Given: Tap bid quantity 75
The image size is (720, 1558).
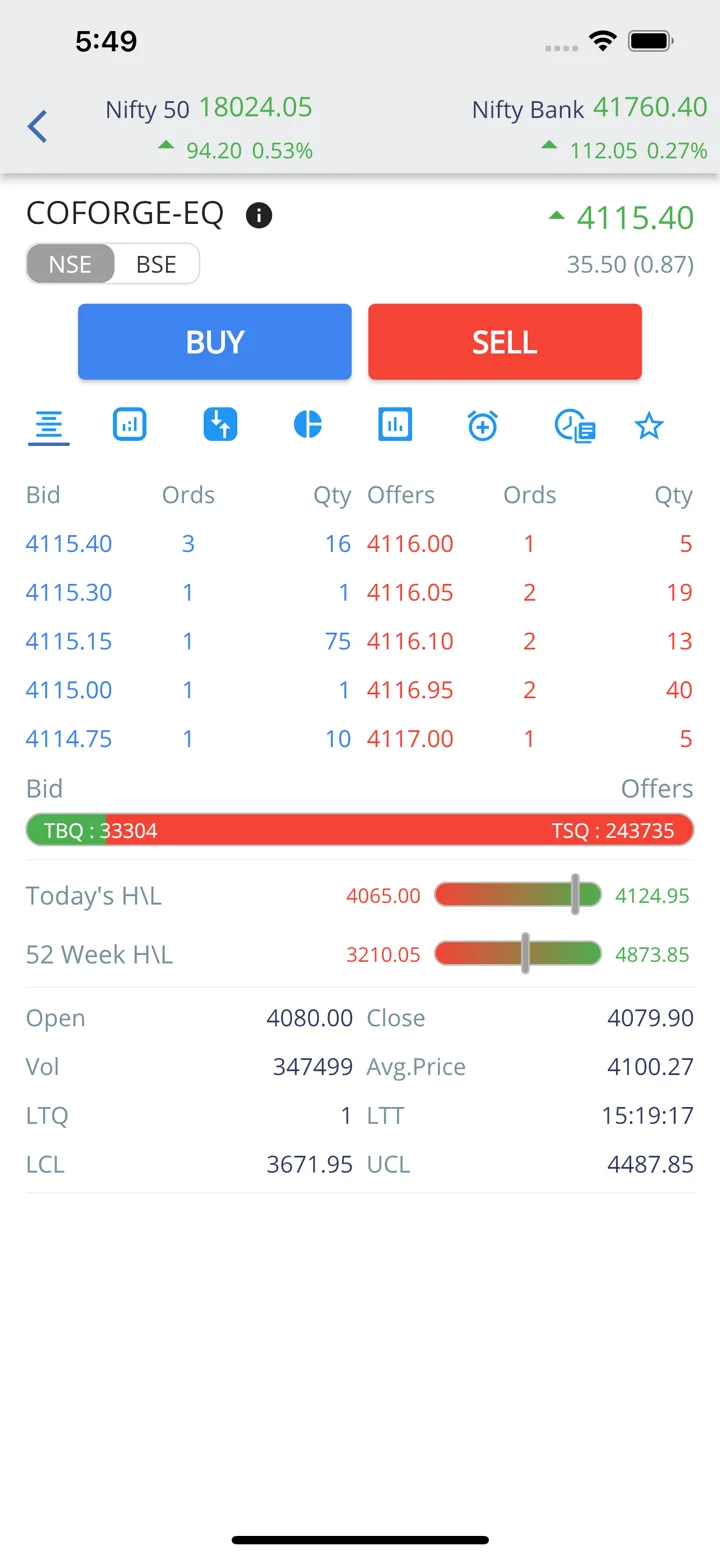Looking at the screenshot, I should point(338,641).
